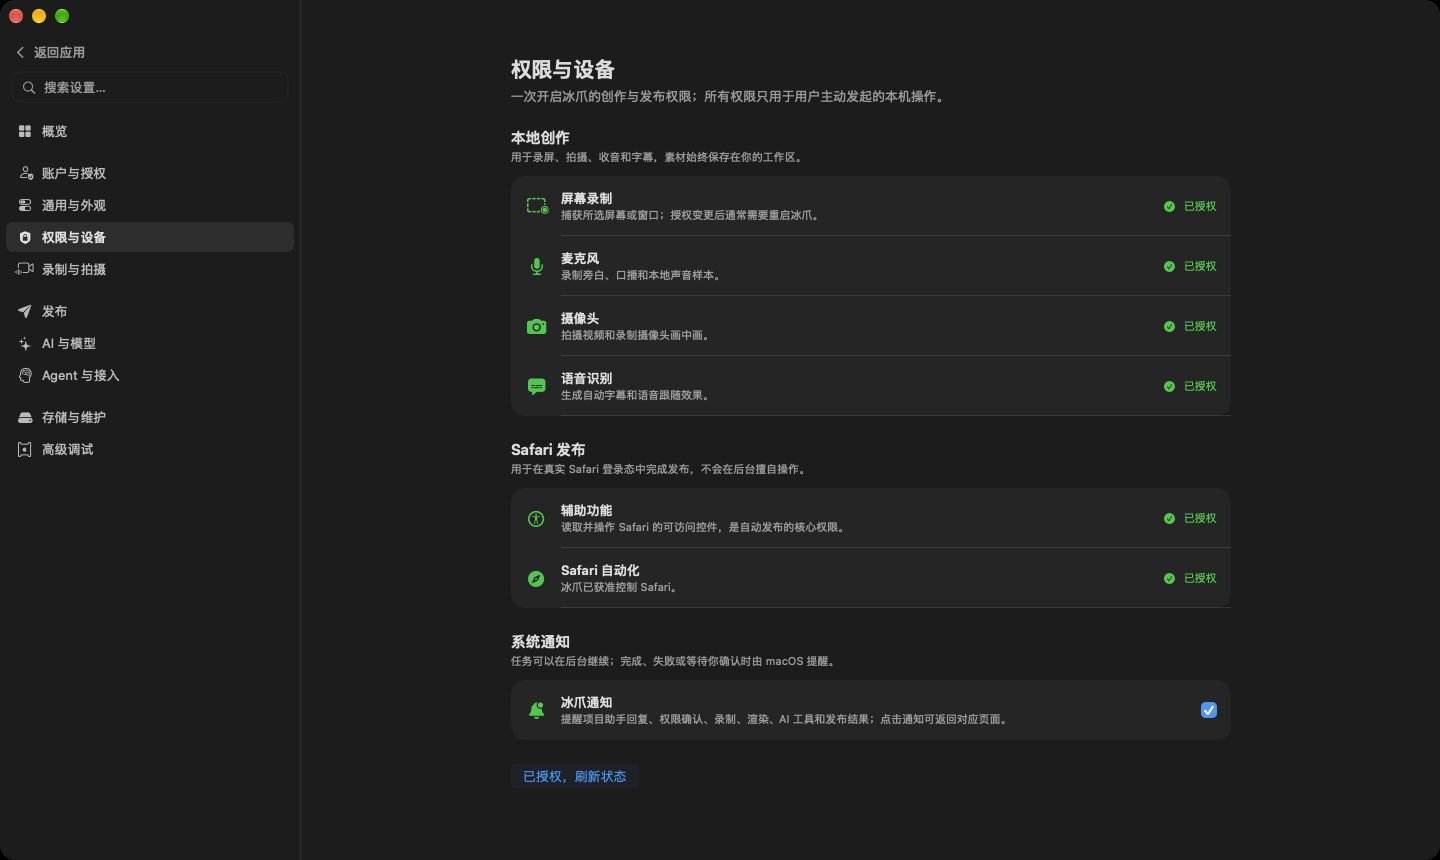Open AI 与模型 settings
Screen dimensions: 1440x860
pyautogui.click(x=150, y=343)
